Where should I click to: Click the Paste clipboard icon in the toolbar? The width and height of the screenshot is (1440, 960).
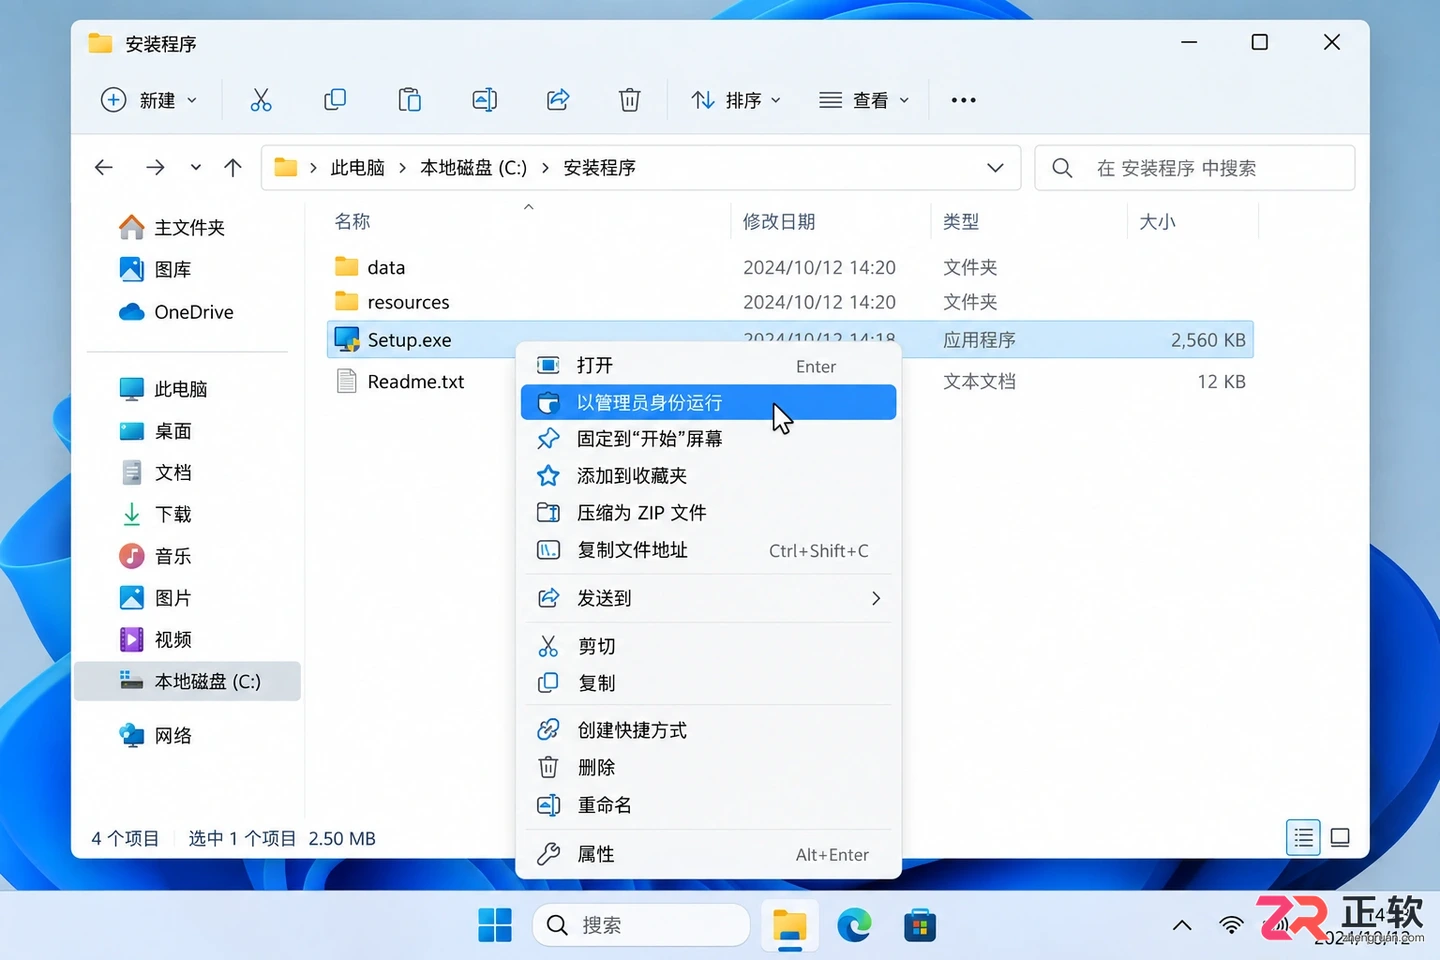click(x=409, y=100)
